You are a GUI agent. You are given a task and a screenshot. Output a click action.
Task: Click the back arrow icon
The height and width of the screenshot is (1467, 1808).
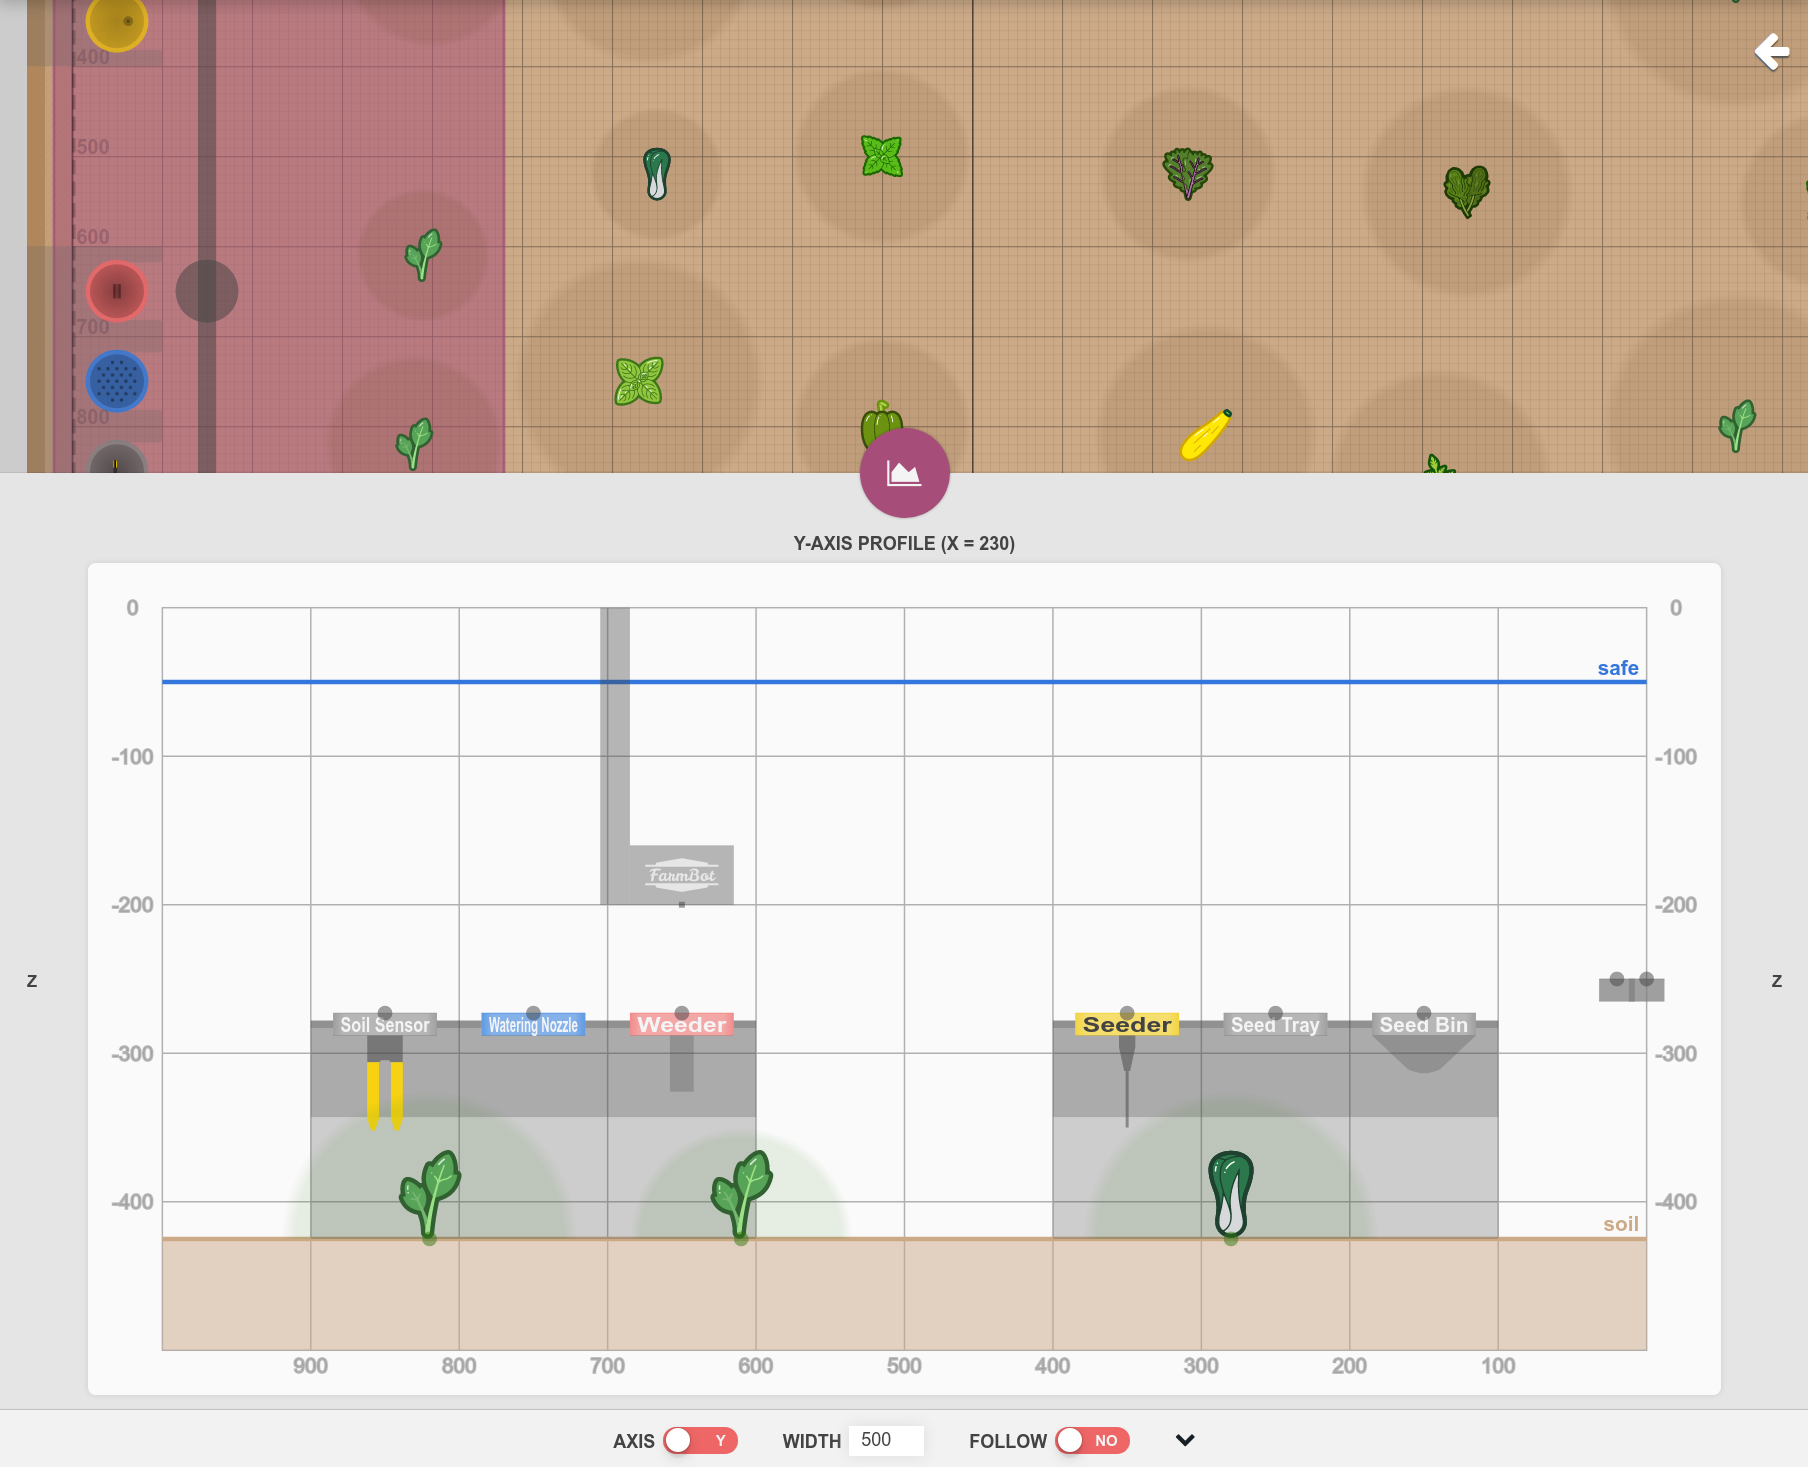(x=1772, y=51)
